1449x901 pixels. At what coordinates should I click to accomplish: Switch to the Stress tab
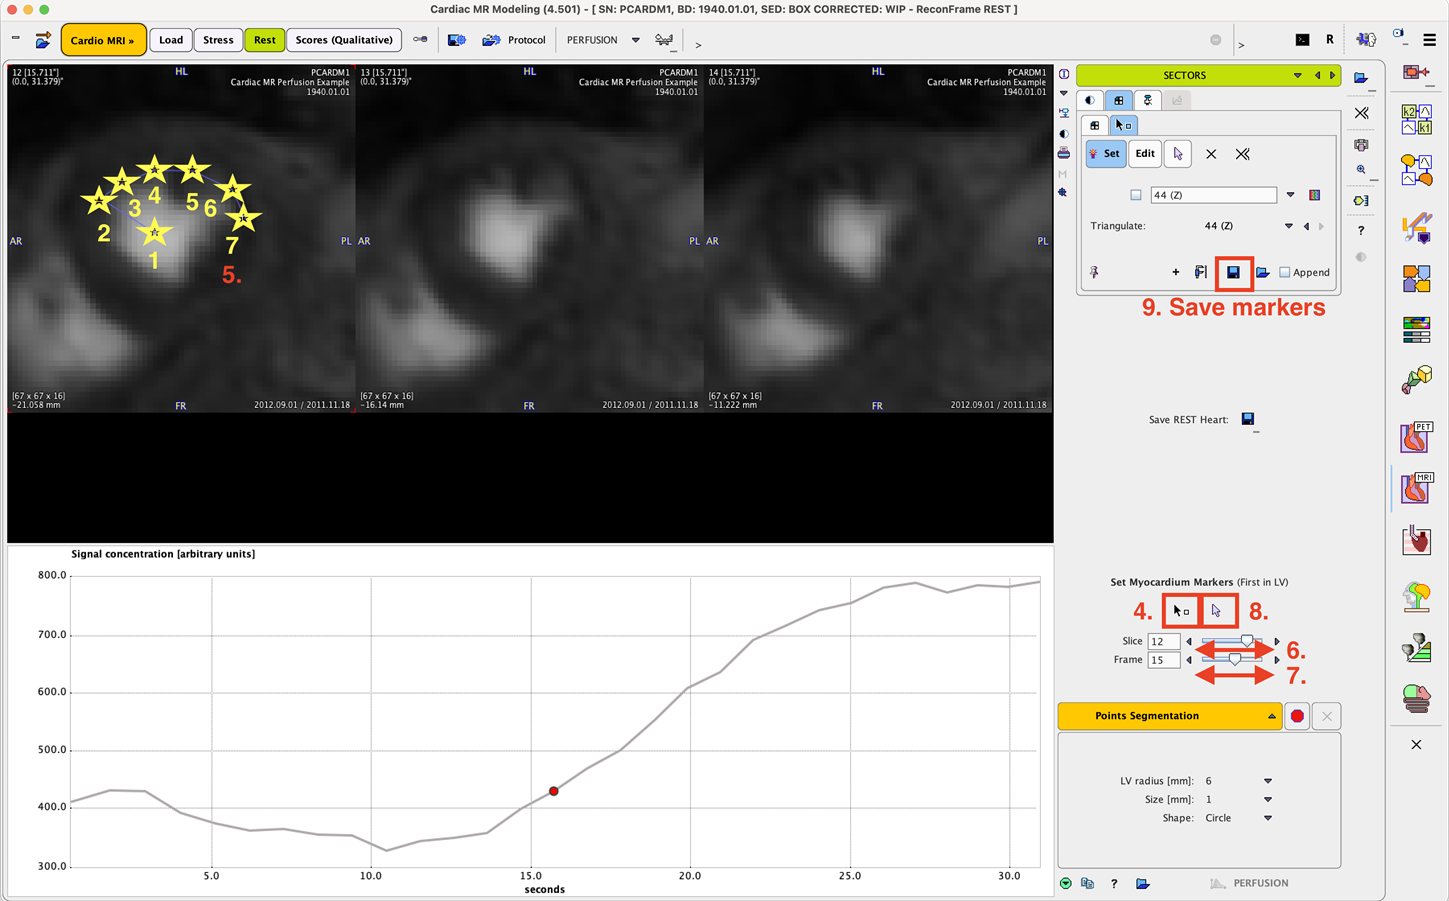(x=218, y=40)
